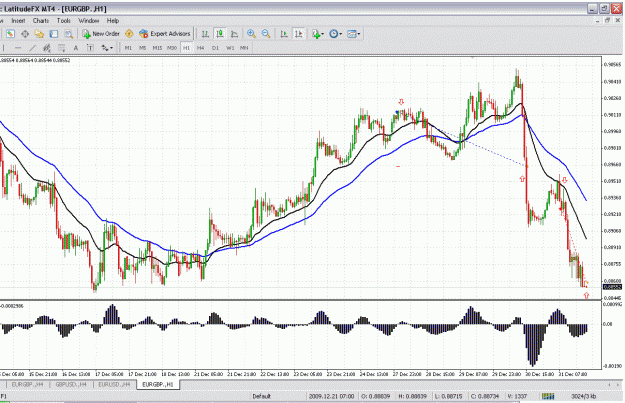Click the 2009.12.21 07:00 status entry

tap(331, 396)
